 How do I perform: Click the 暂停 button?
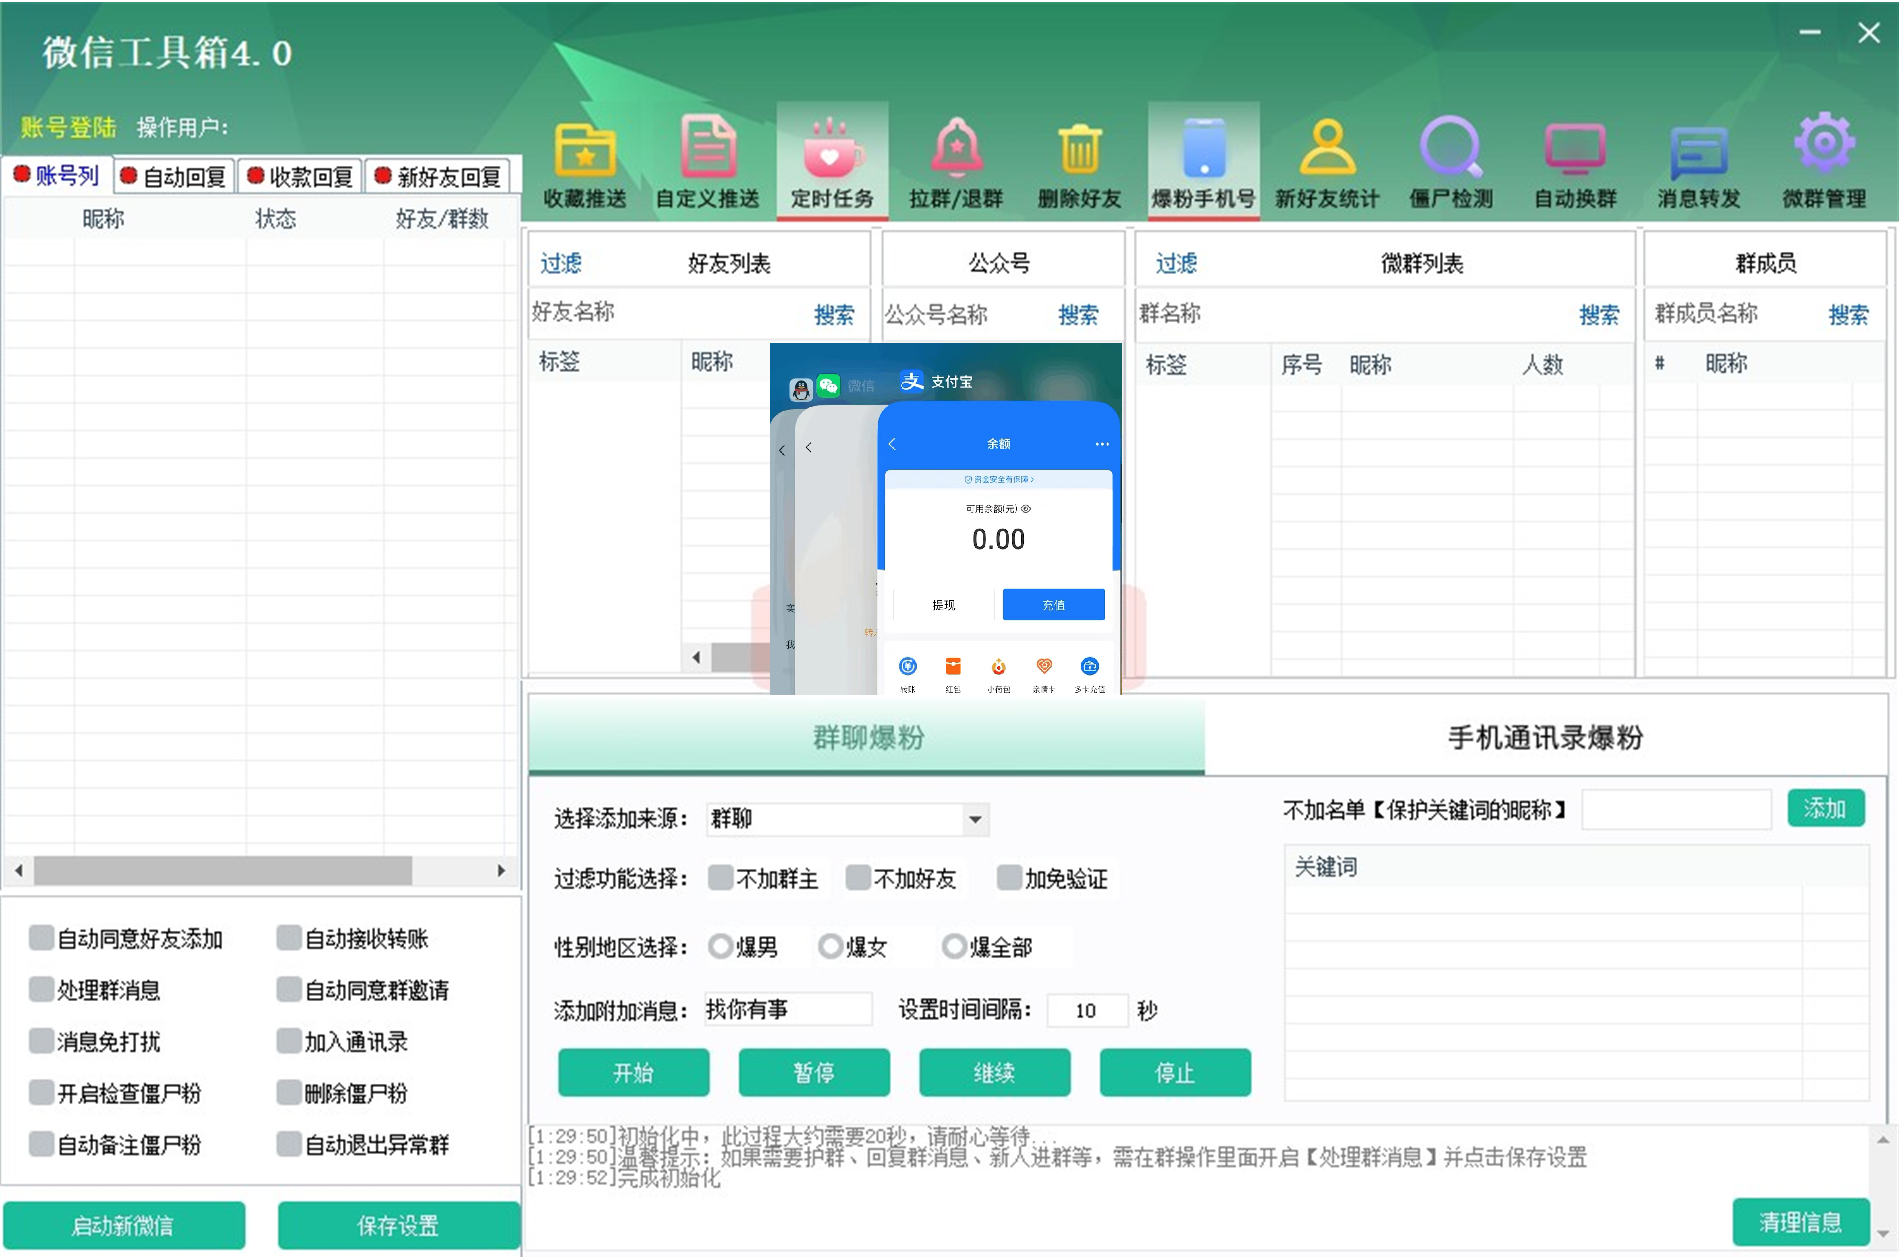click(x=814, y=1073)
